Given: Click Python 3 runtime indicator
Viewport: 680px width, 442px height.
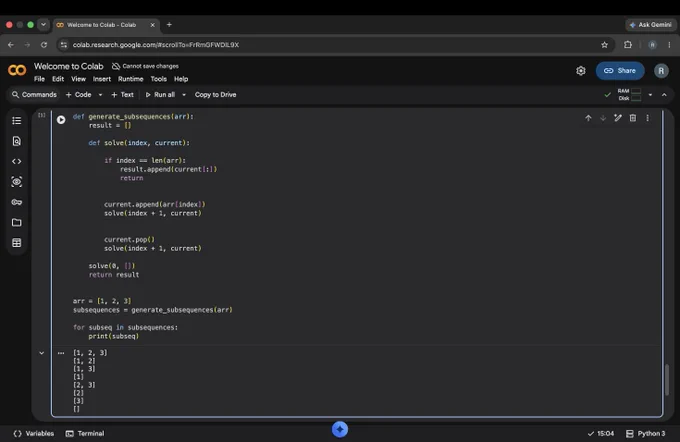Looking at the screenshot, I should click(x=646, y=433).
